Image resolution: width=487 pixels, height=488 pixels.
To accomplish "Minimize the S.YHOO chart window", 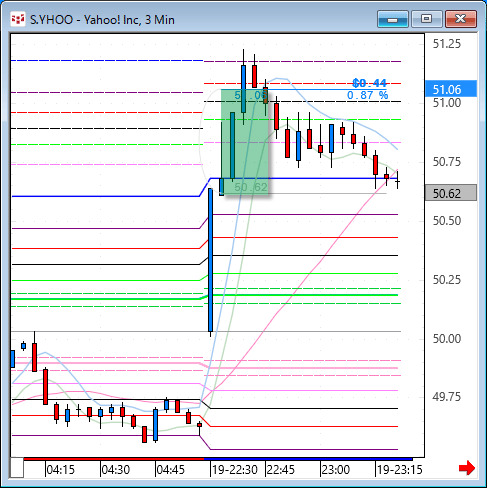I will coord(393,19).
